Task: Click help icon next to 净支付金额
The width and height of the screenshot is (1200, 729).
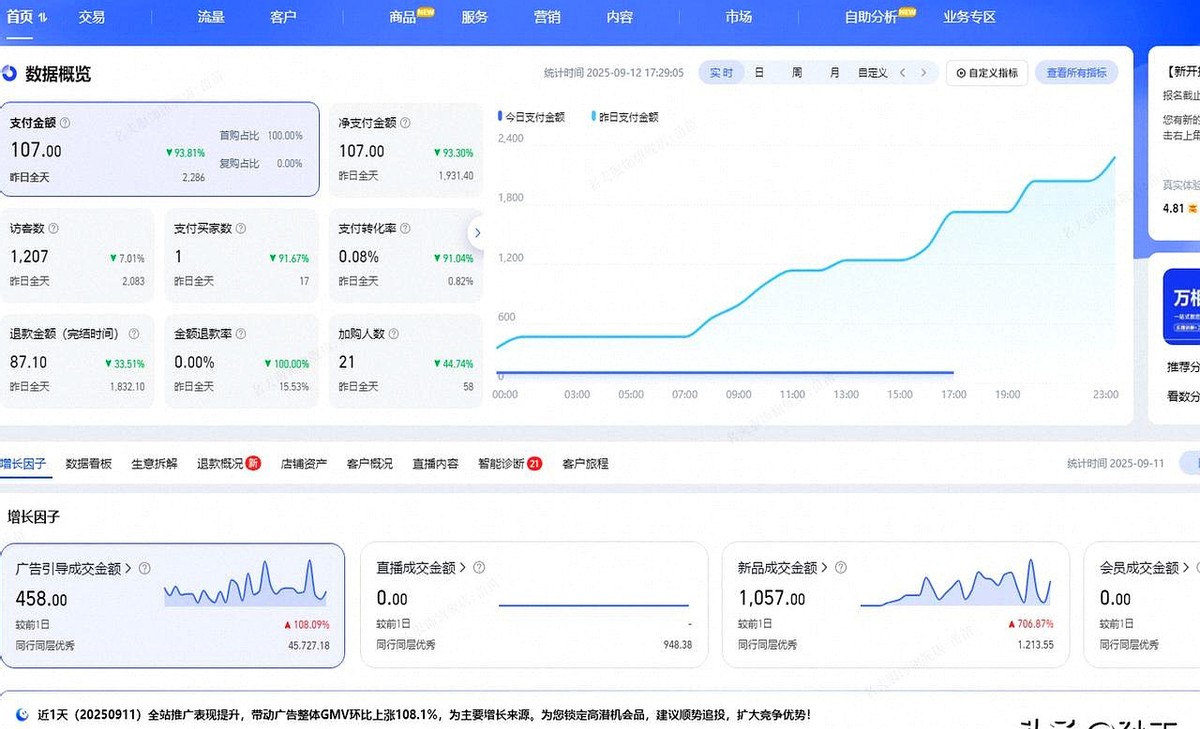Action: [405, 123]
